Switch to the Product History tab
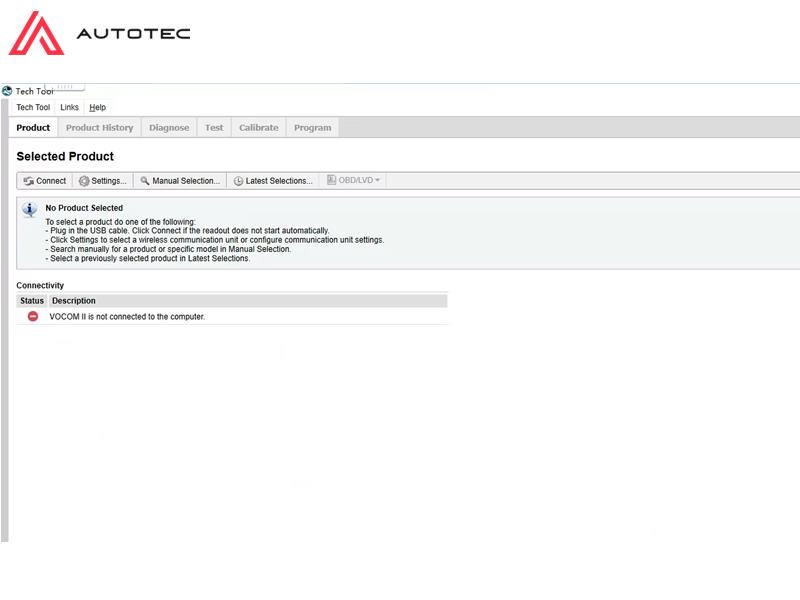The height and width of the screenshot is (600, 800). click(x=99, y=128)
